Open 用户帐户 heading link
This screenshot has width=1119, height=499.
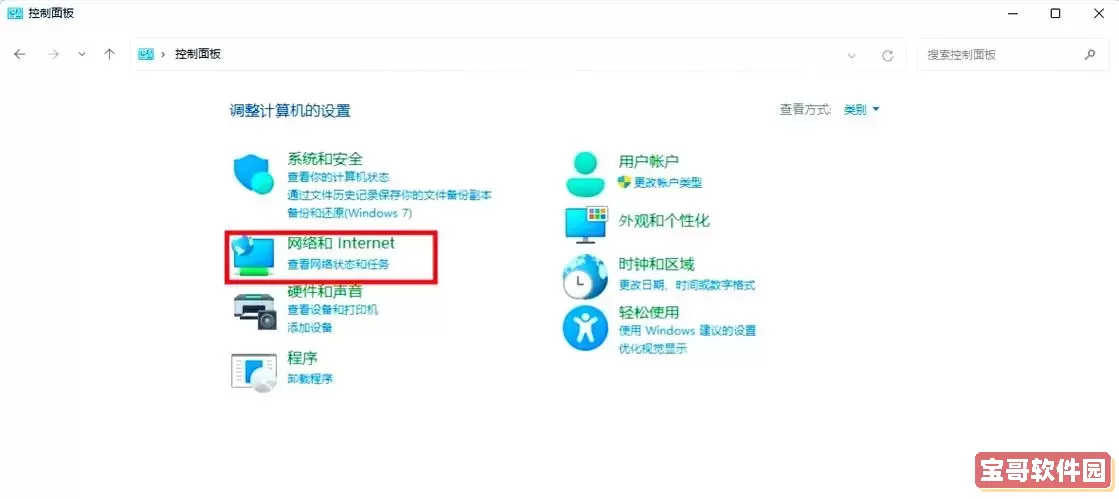click(649, 162)
